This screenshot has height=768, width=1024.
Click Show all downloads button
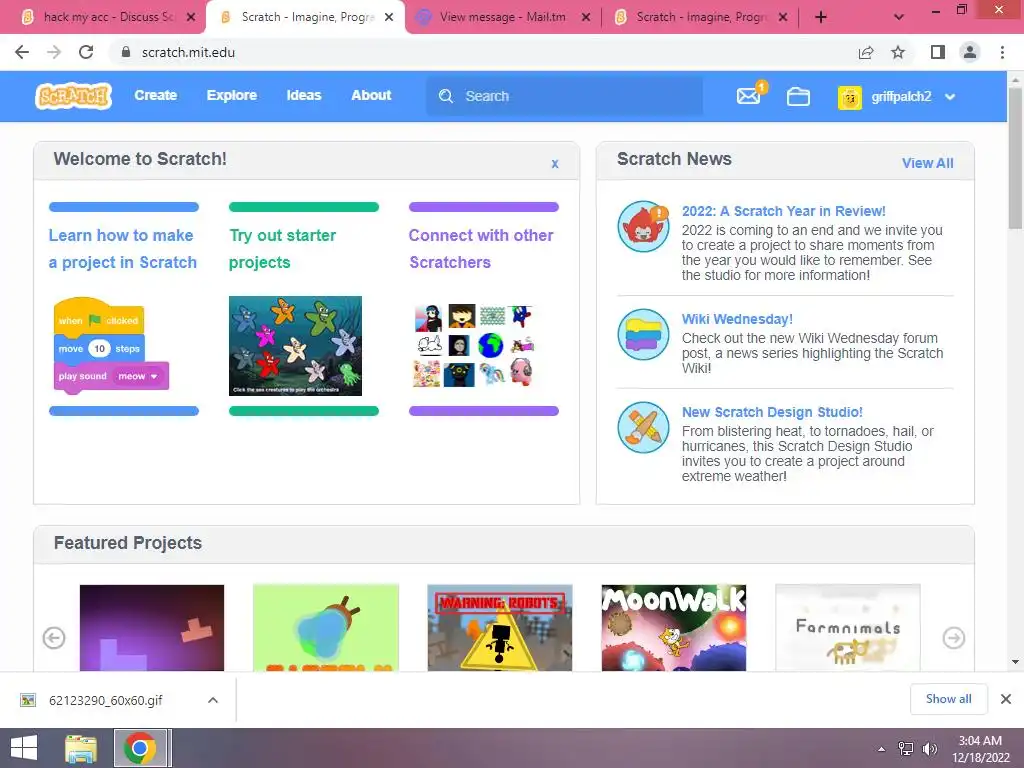coord(948,699)
